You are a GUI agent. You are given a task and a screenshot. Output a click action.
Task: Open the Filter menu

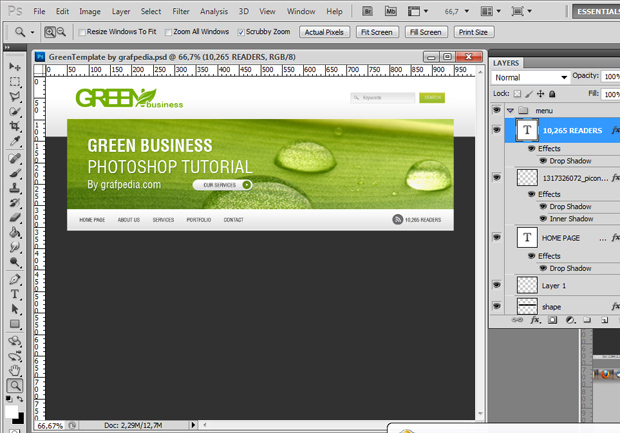point(181,11)
